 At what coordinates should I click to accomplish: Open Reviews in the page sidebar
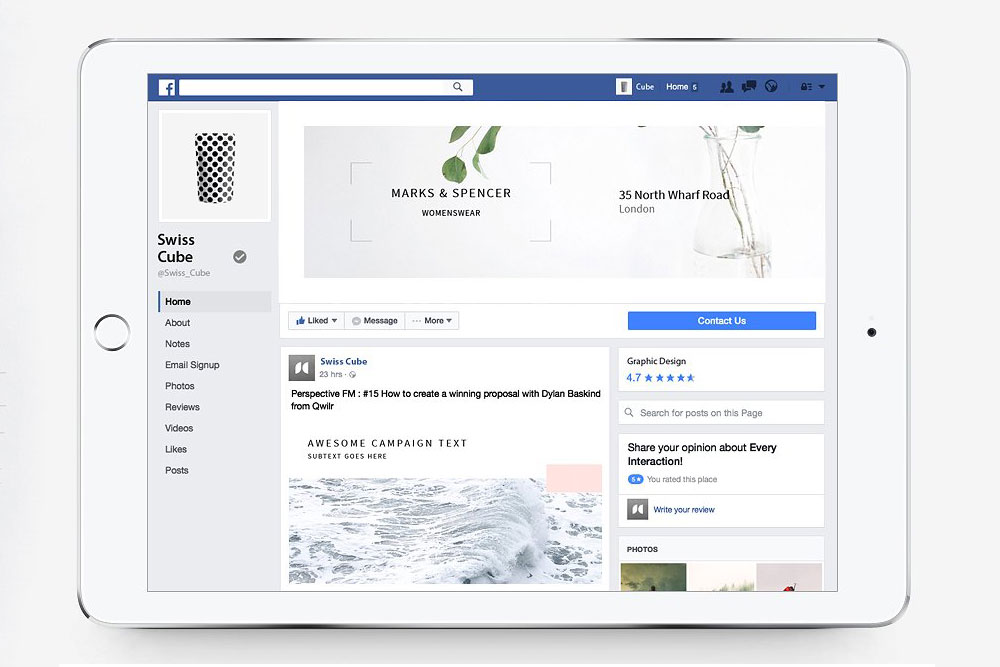pyautogui.click(x=182, y=407)
